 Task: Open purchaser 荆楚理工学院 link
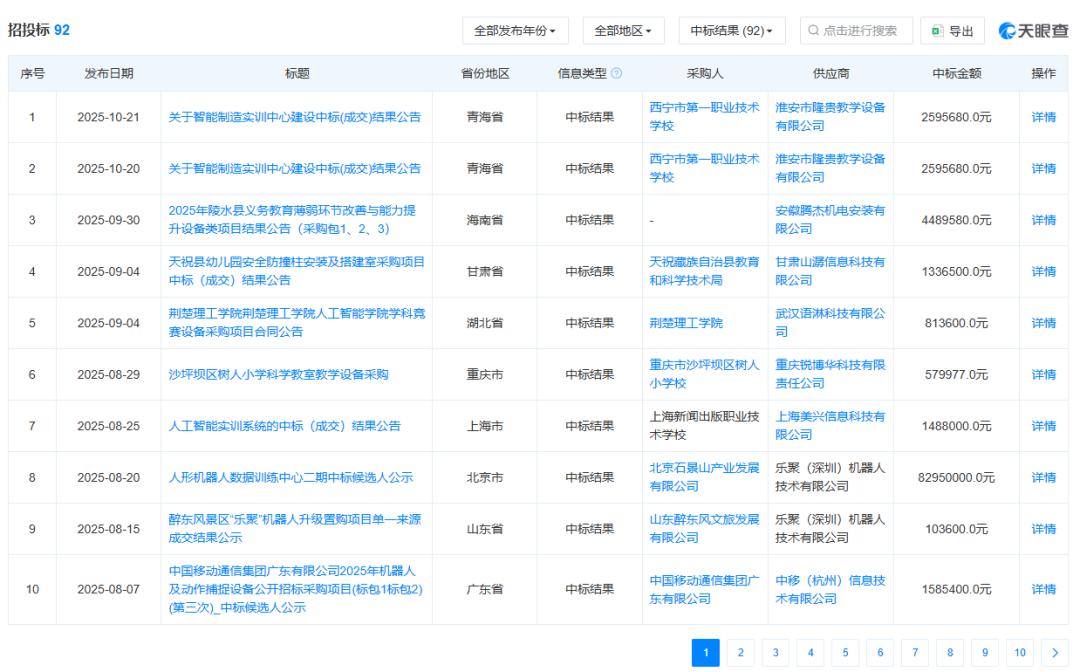pos(686,323)
